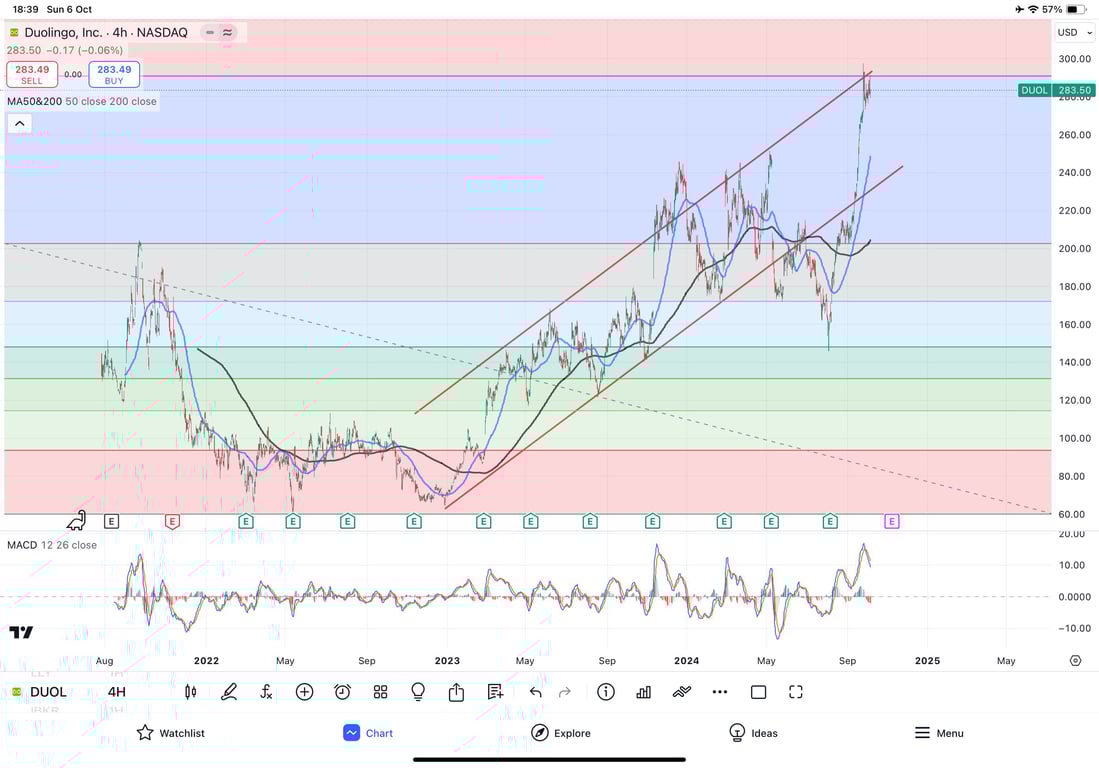
Task: Open symbol info circle icon
Action: pos(606,692)
